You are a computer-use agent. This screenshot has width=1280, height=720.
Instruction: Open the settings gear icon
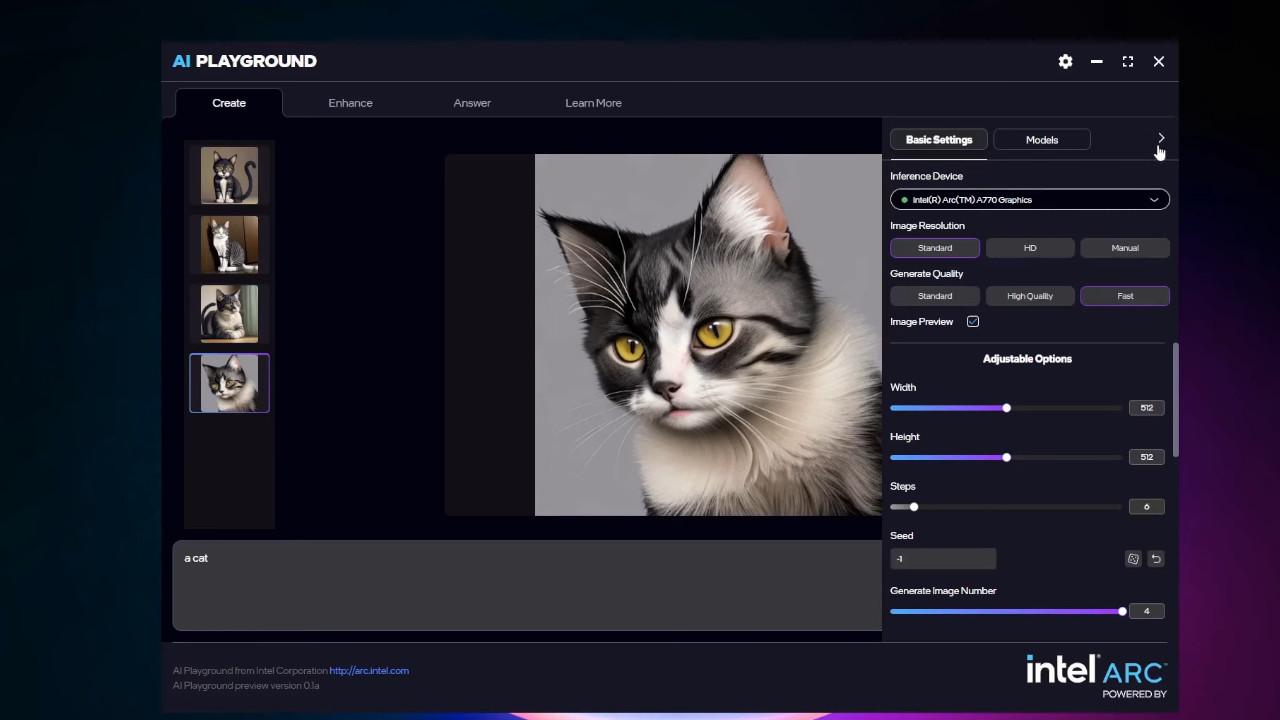click(x=1065, y=61)
